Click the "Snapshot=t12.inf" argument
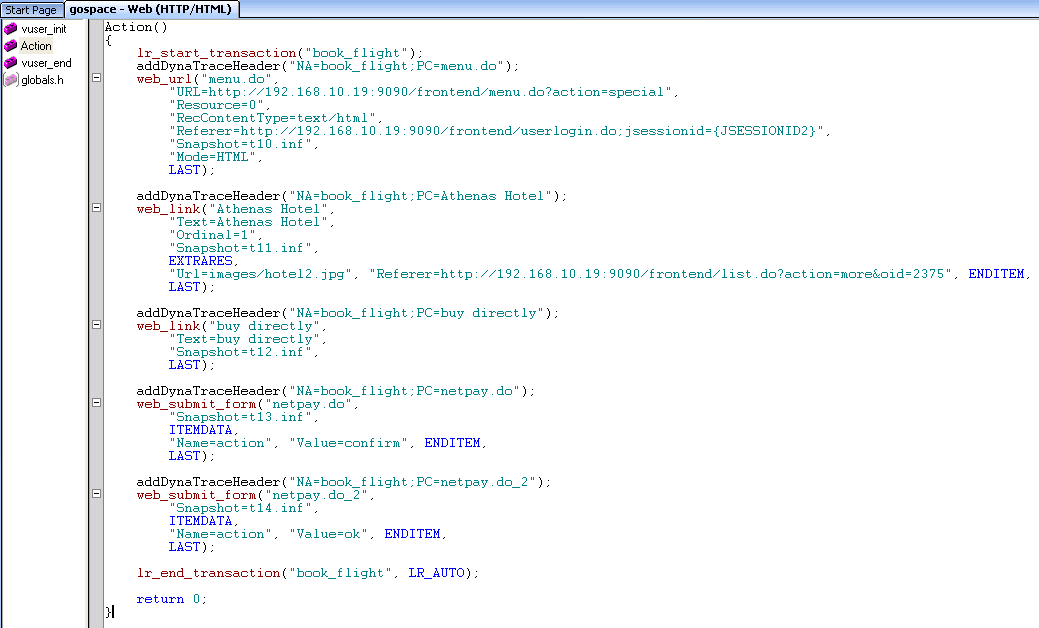Image resolution: width=1039 pixels, height=628 pixels. point(240,352)
